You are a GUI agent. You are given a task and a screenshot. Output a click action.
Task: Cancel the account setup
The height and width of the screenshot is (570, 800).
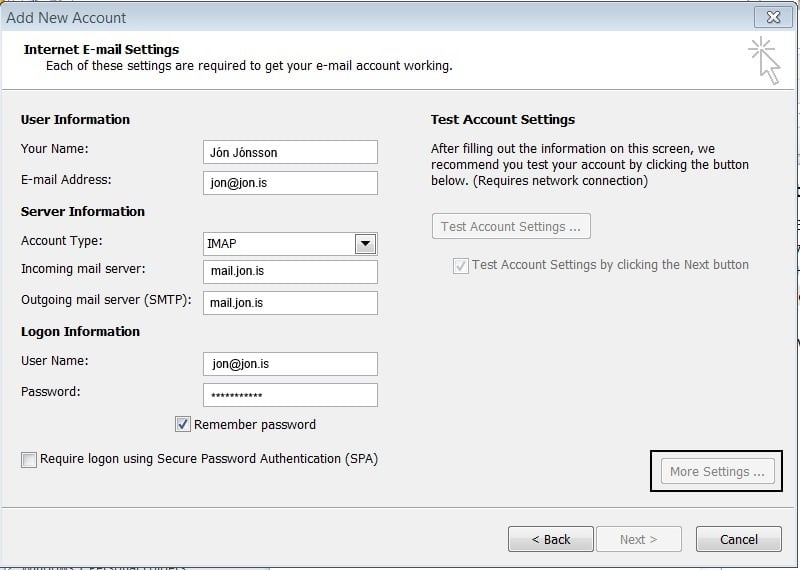click(739, 539)
